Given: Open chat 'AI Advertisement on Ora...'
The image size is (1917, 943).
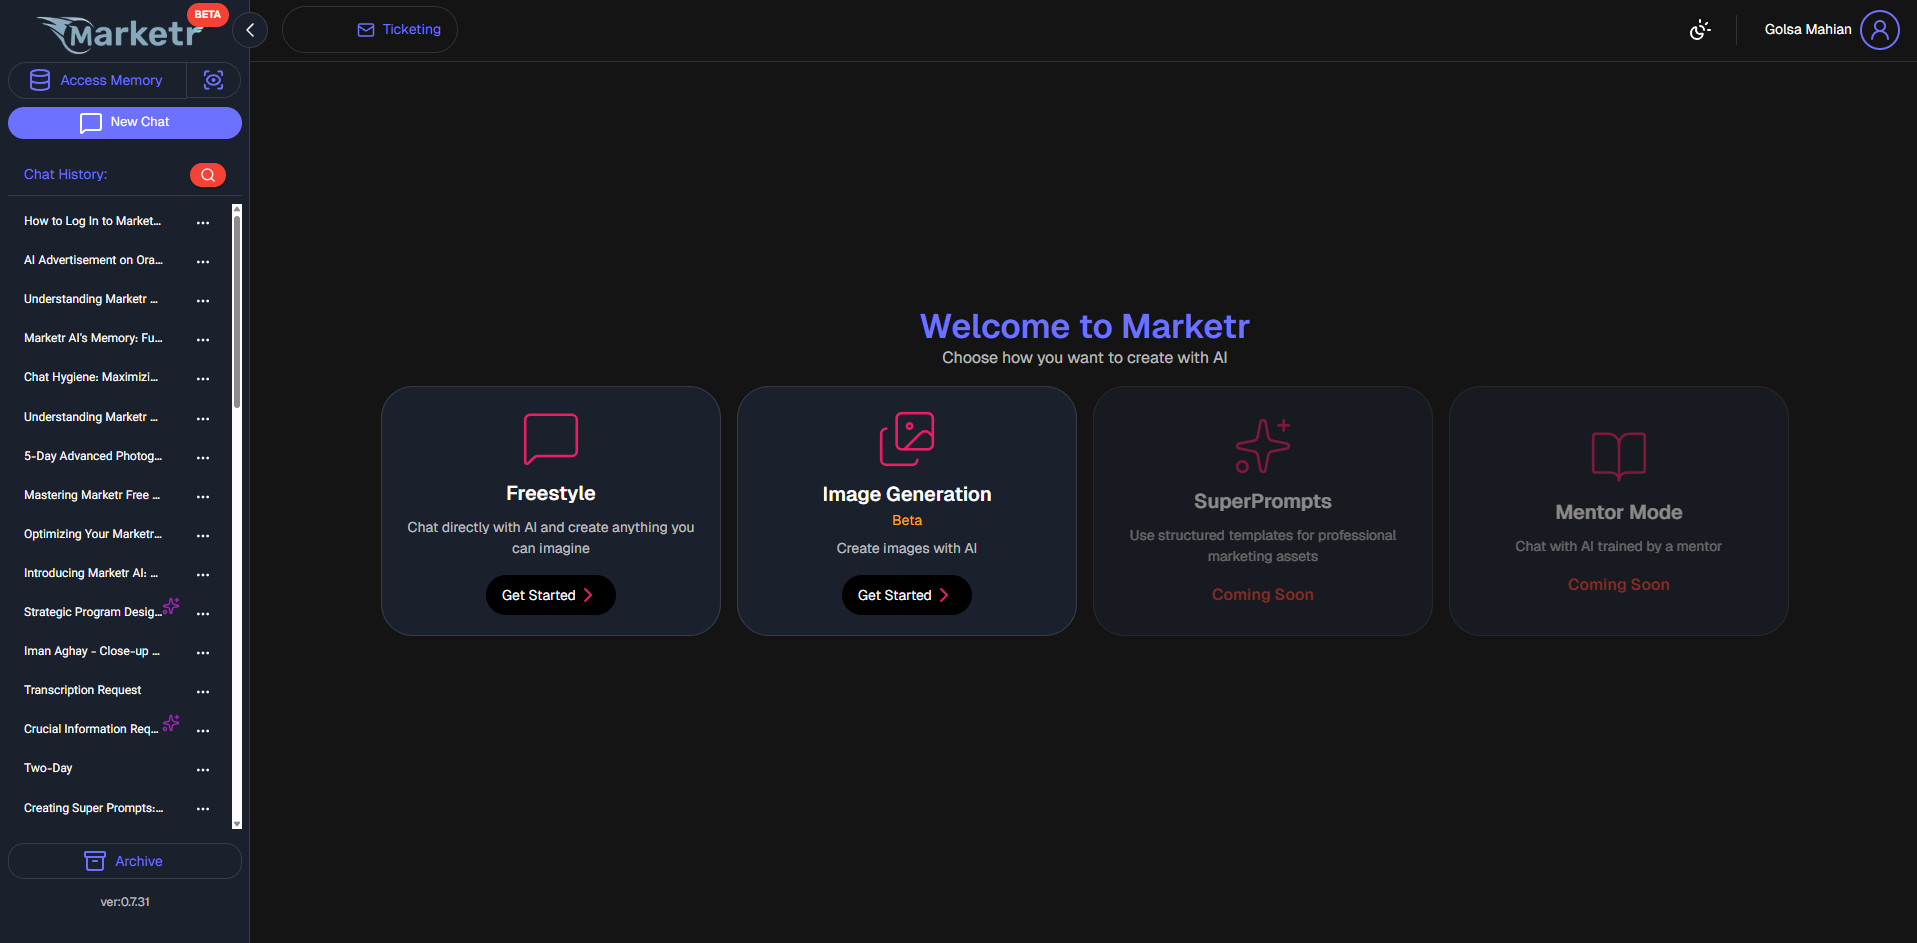Looking at the screenshot, I should [93, 260].
